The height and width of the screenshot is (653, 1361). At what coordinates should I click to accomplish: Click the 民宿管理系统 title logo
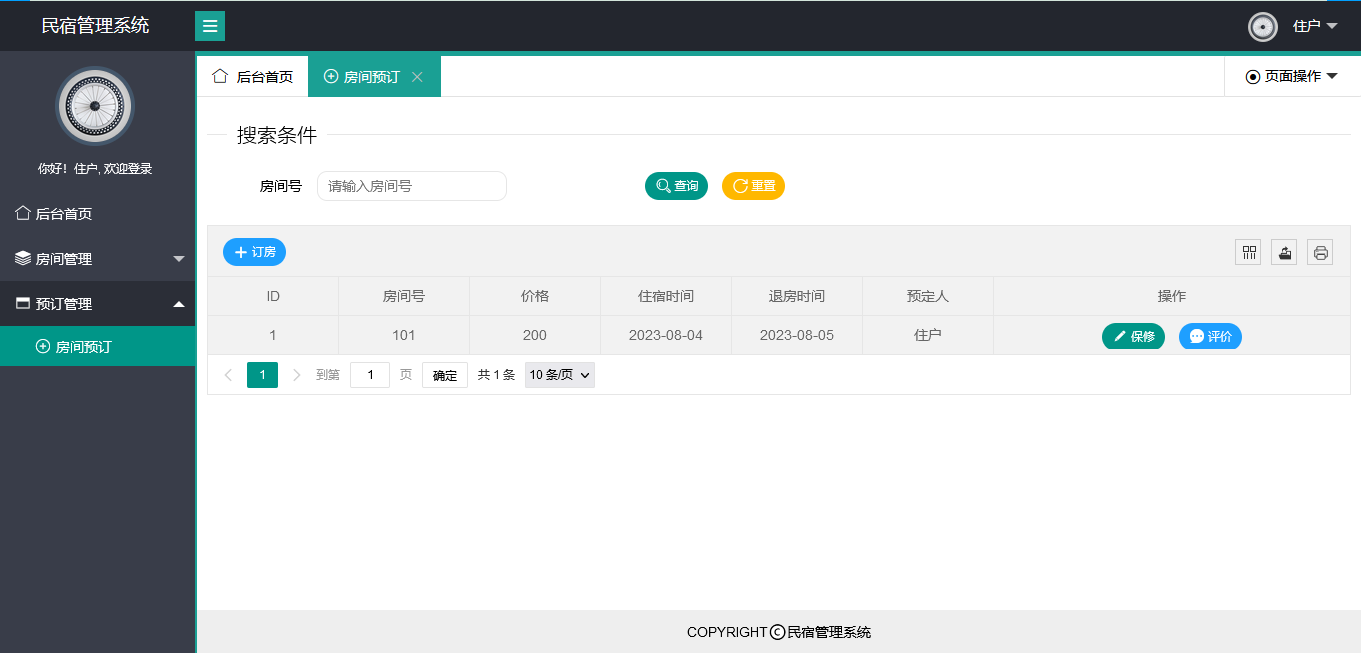(96, 26)
